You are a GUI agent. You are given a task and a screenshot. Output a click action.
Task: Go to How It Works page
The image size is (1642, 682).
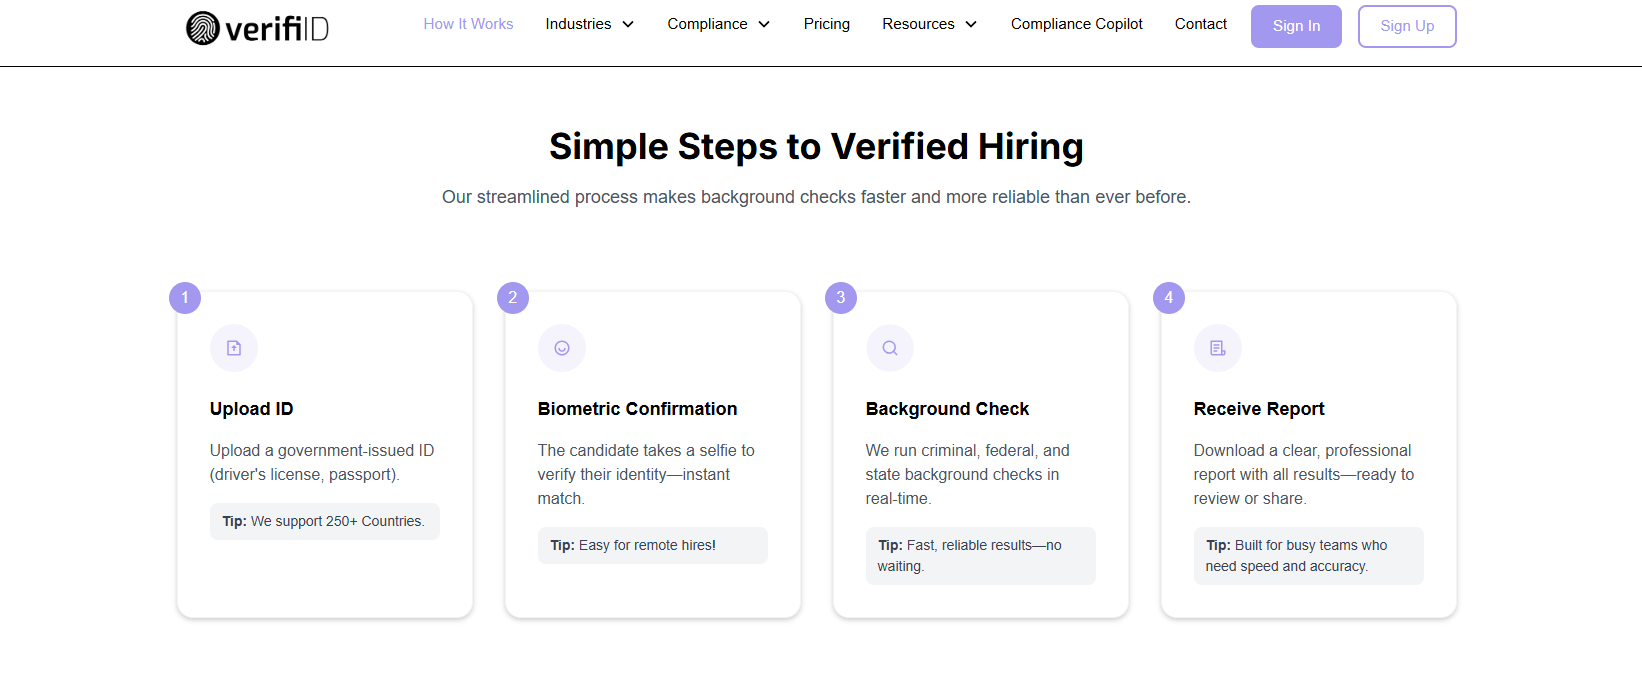[x=468, y=24]
